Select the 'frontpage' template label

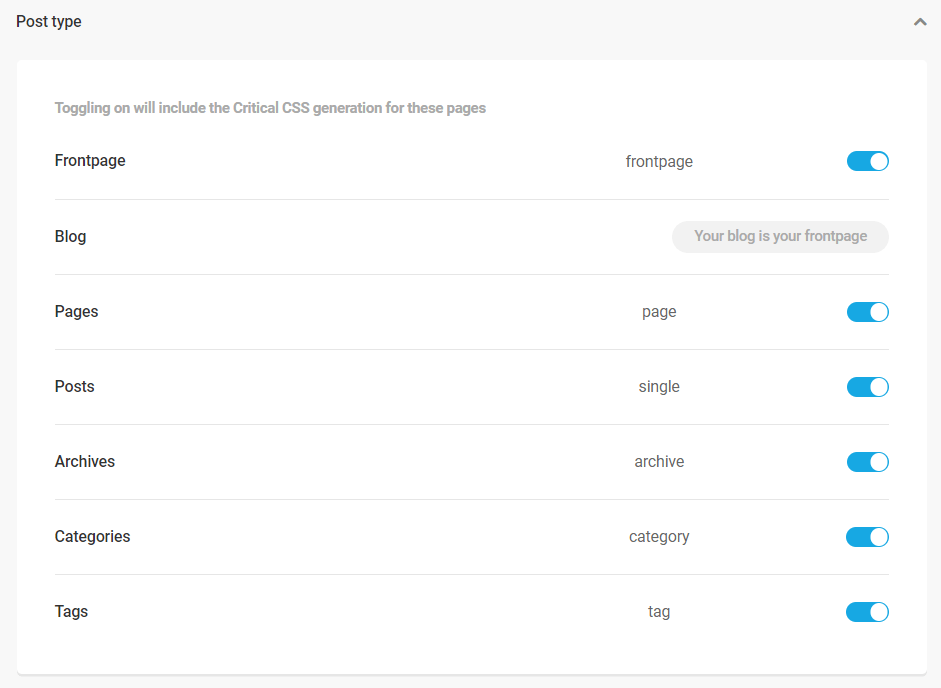point(659,160)
